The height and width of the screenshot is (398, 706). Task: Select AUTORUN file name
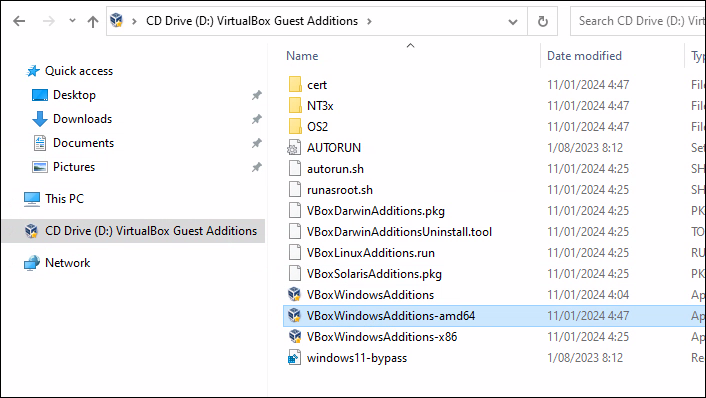coord(334,148)
